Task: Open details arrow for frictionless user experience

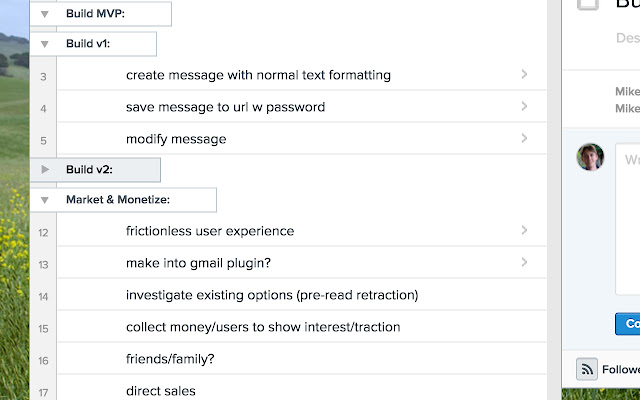Action: [x=525, y=231]
